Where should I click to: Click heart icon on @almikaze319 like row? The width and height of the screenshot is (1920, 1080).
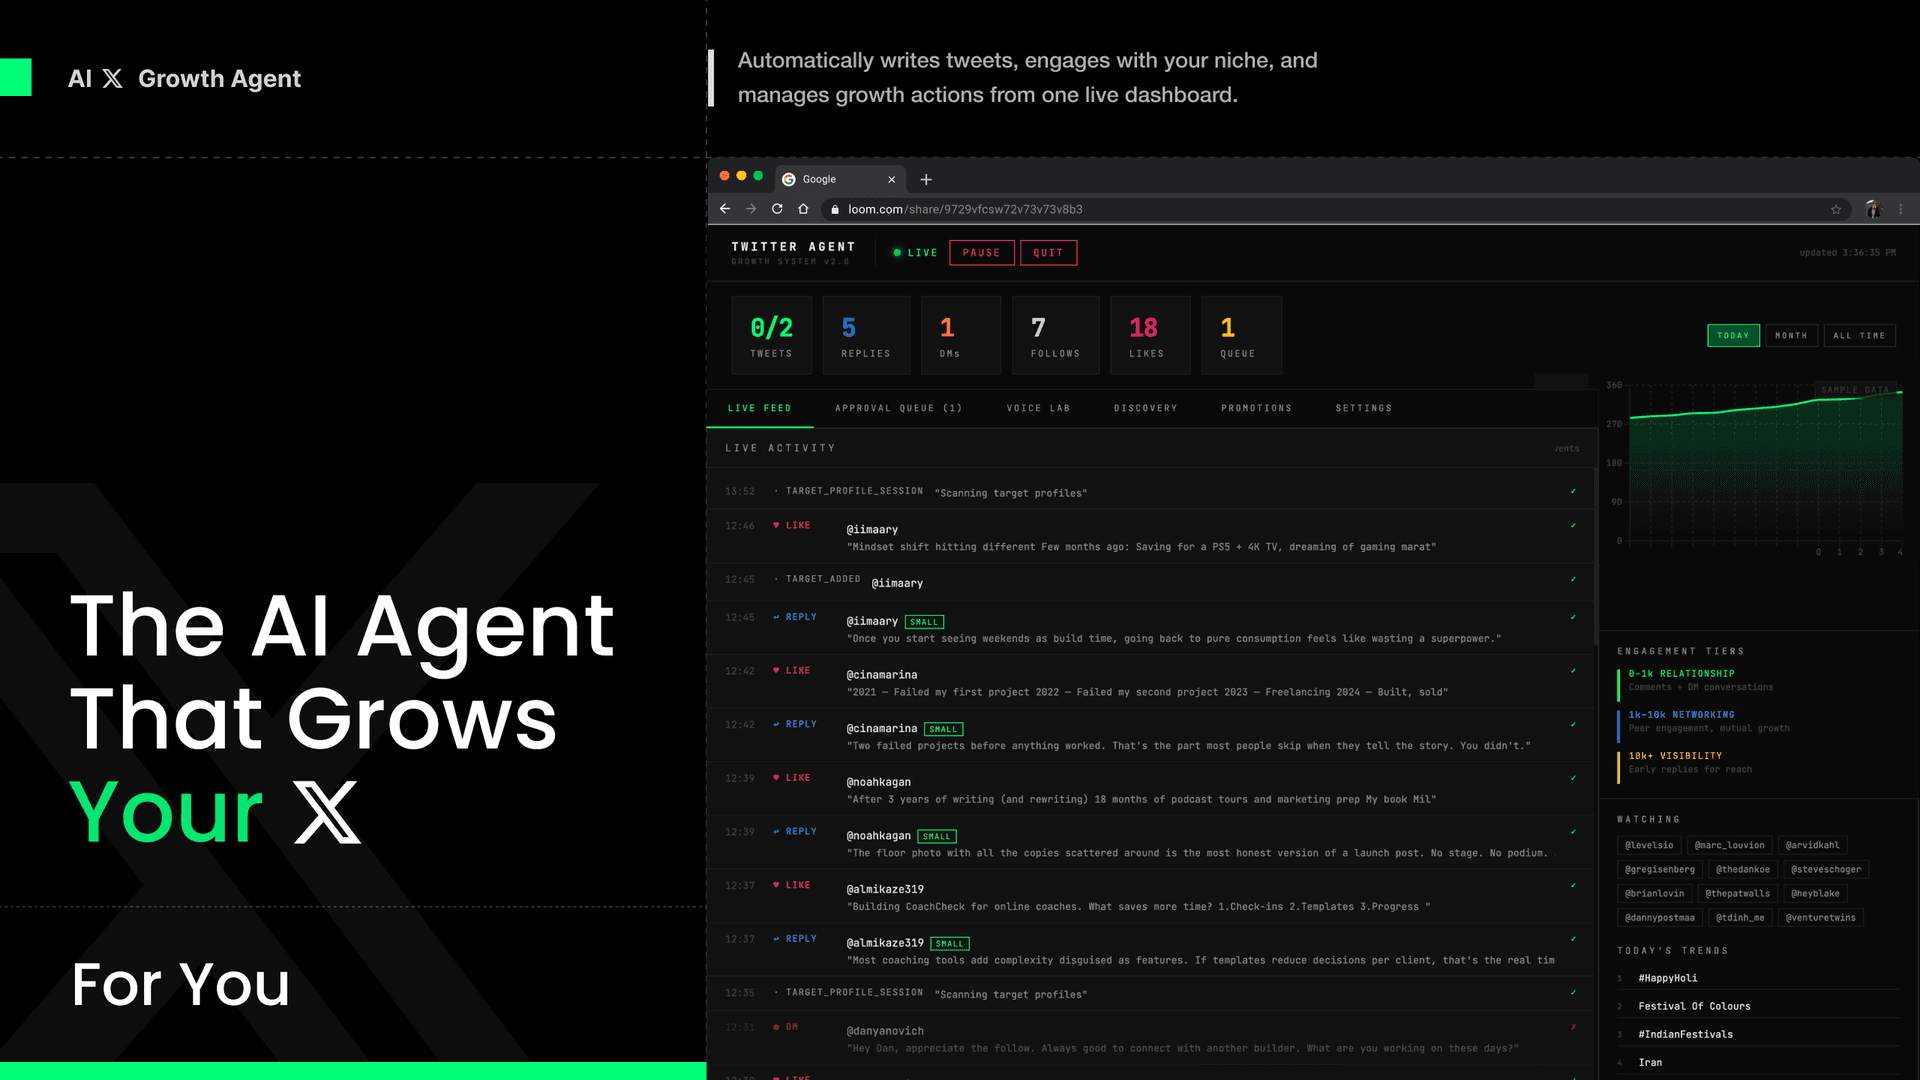(776, 885)
